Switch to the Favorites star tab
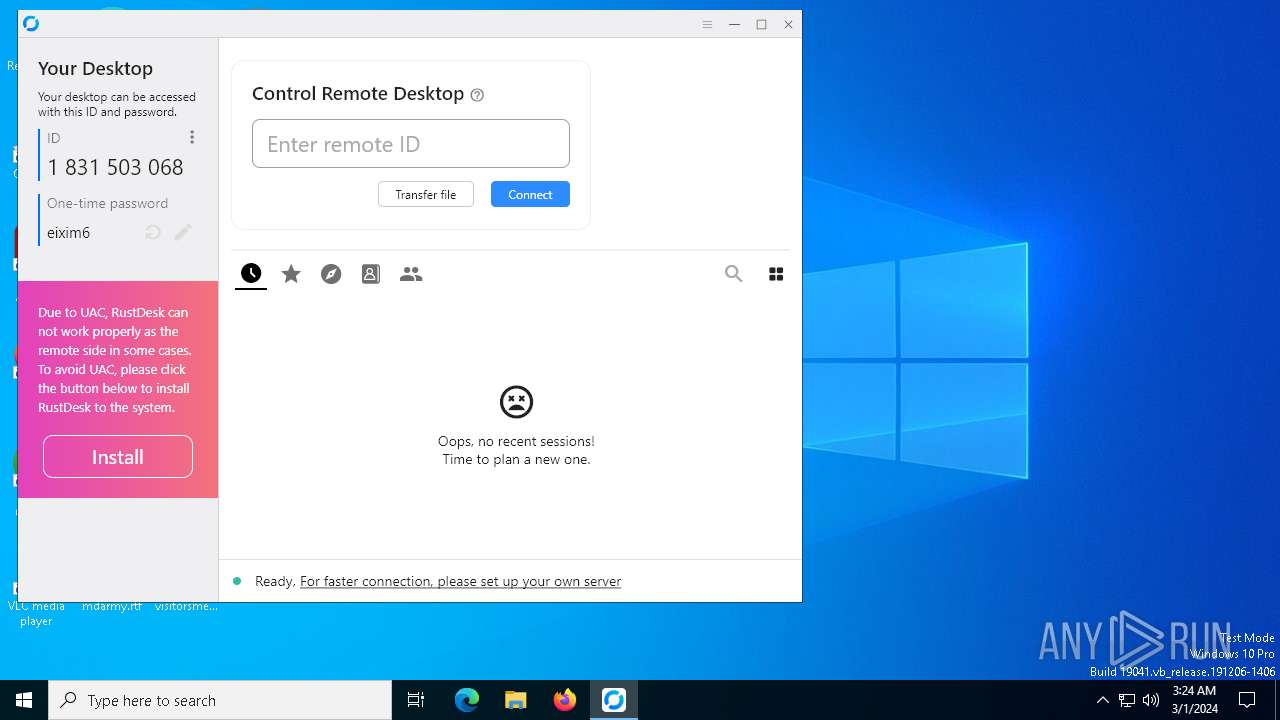This screenshot has height=720, width=1280. [291, 273]
